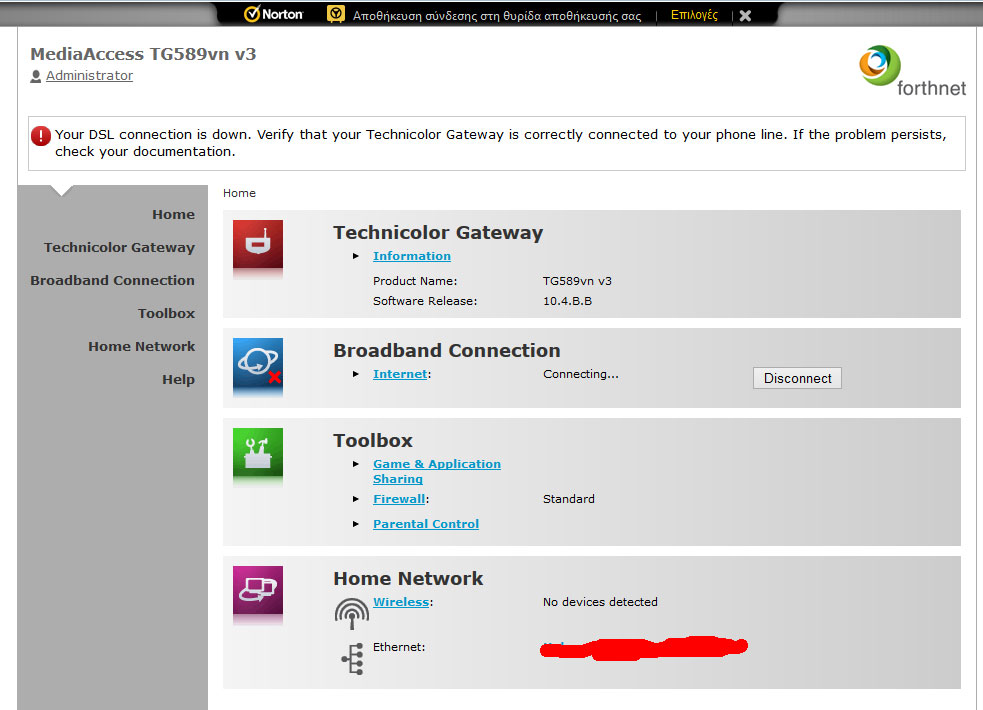This screenshot has height=710, width=983.
Task: Click the software release value 10.4.B.B
Action: tap(567, 301)
